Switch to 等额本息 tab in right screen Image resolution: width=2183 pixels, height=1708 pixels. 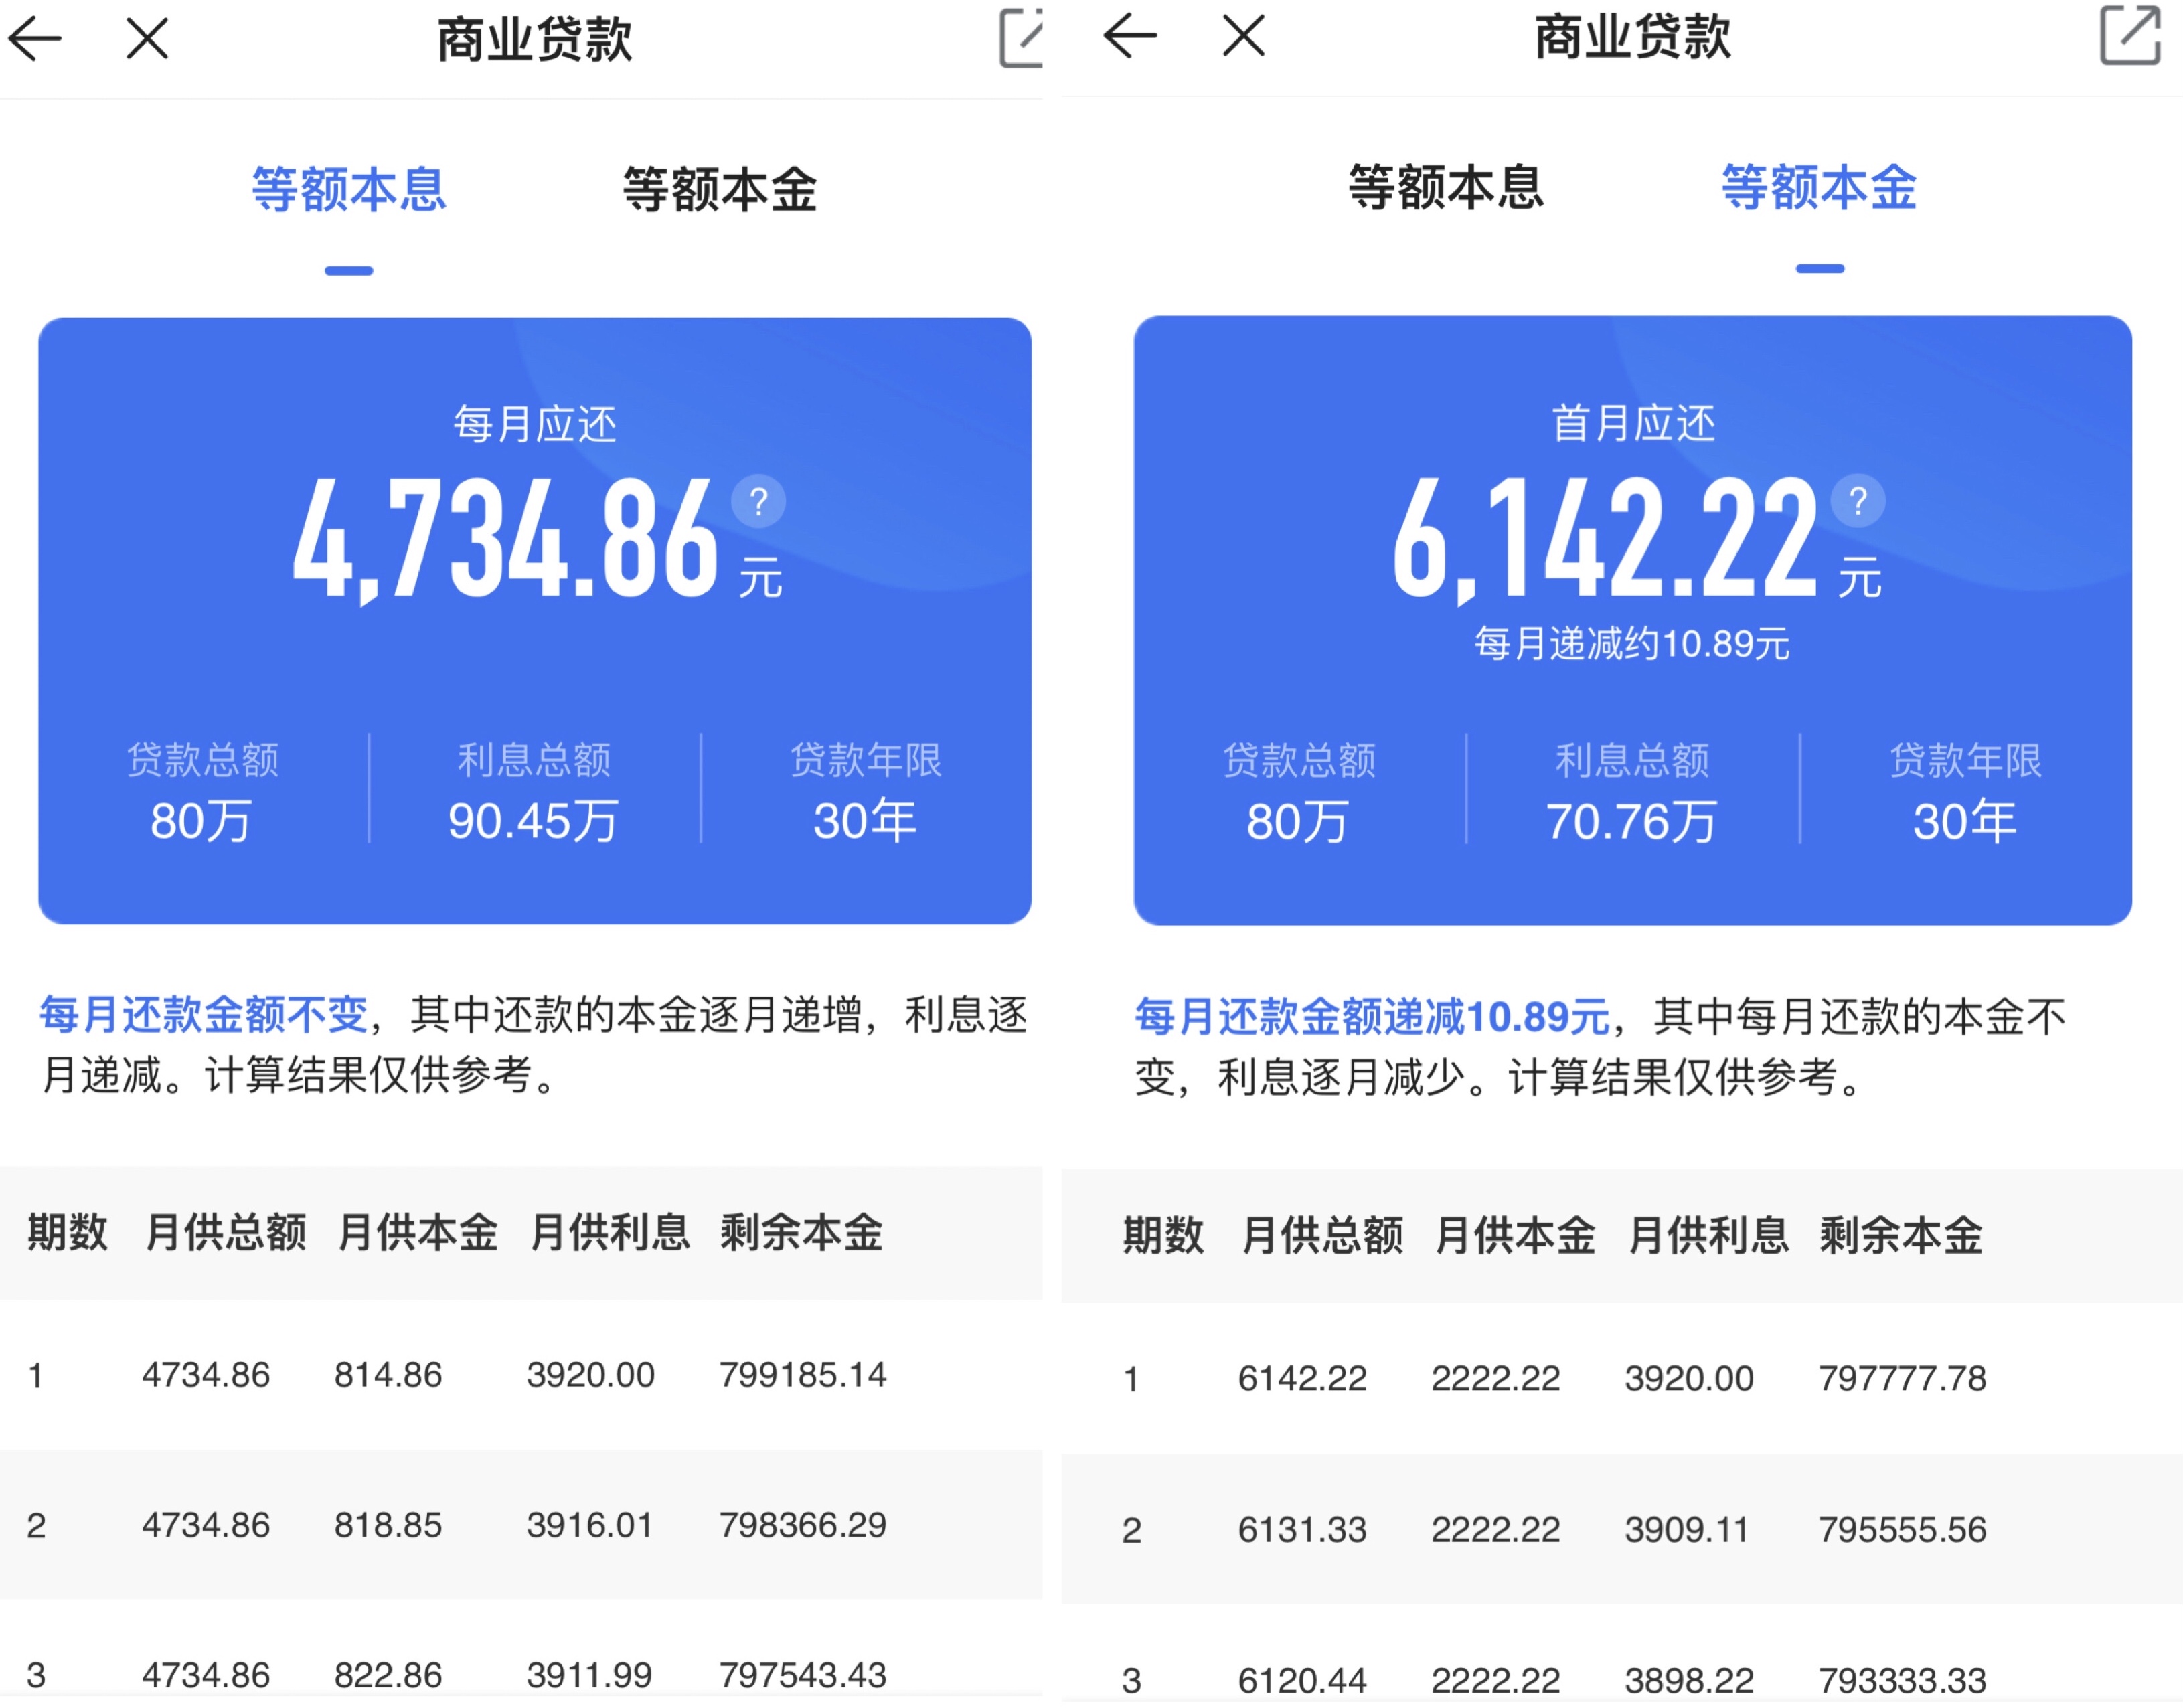(1446, 188)
